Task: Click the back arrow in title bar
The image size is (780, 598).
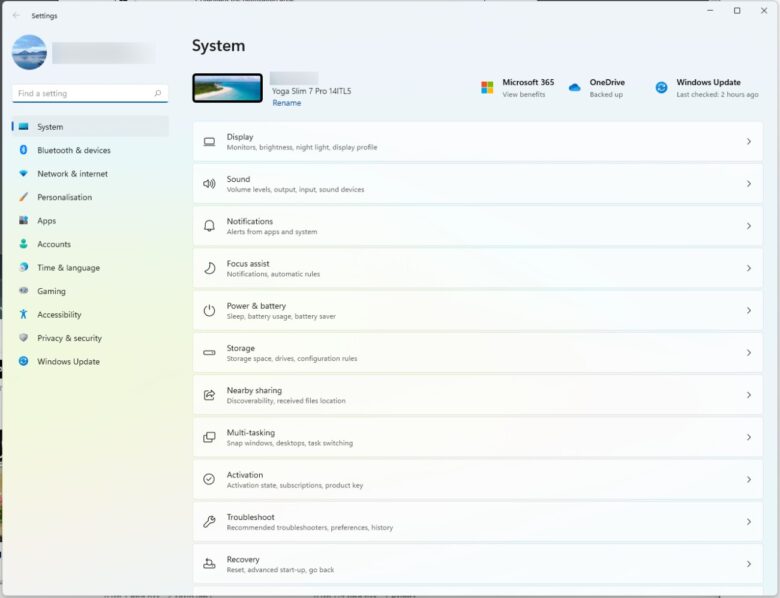Action: click(x=16, y=15)
